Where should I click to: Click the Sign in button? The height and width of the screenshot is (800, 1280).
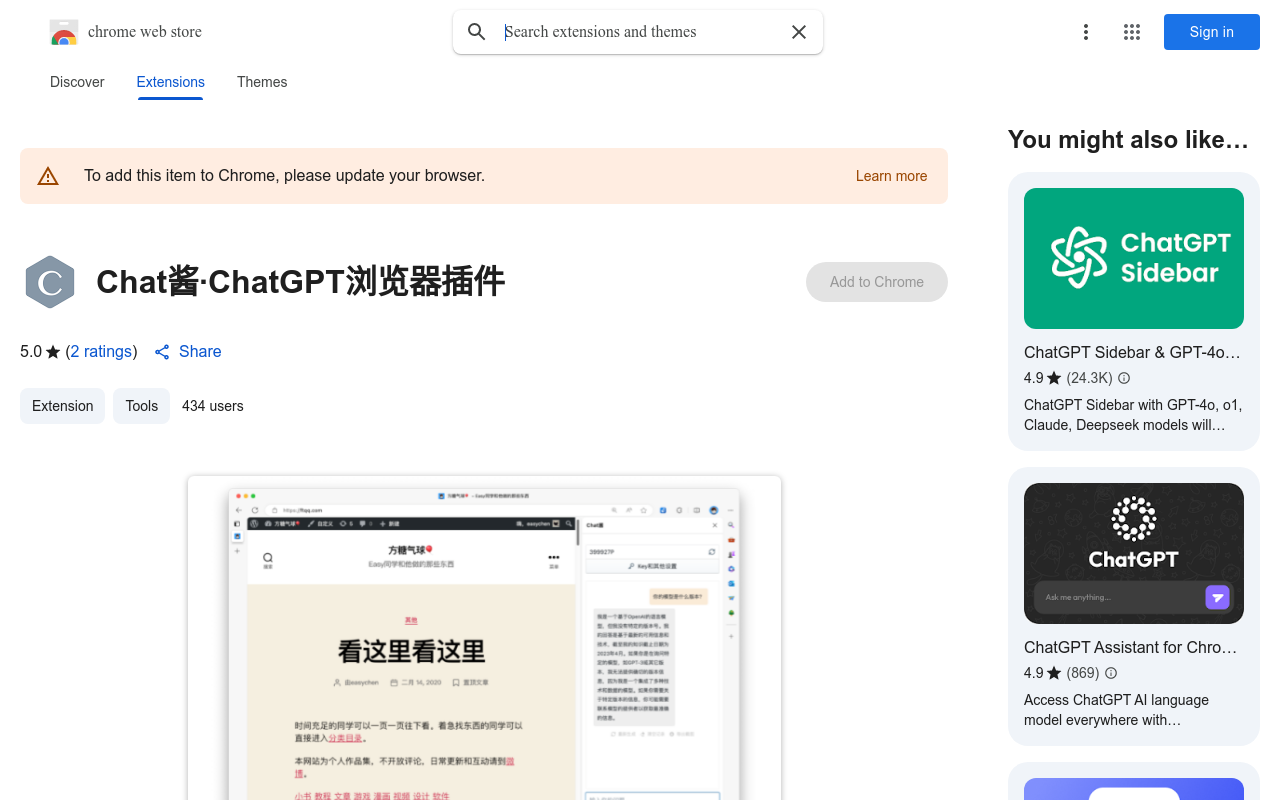click(1212, 32)
